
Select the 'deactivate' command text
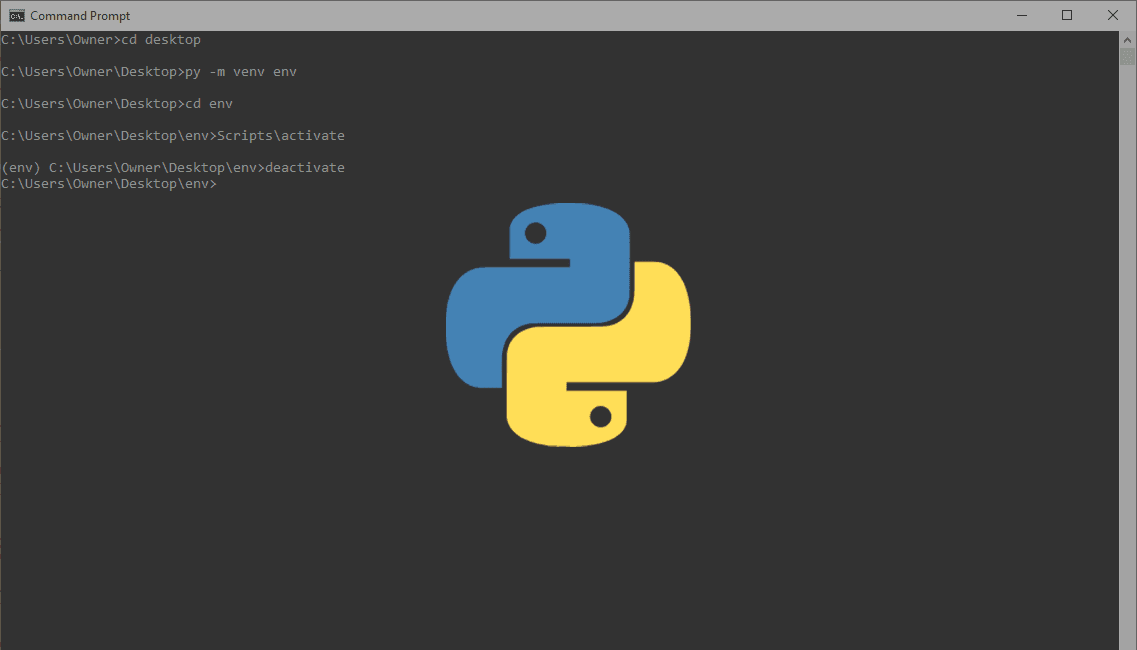click(x=306, y=167)
